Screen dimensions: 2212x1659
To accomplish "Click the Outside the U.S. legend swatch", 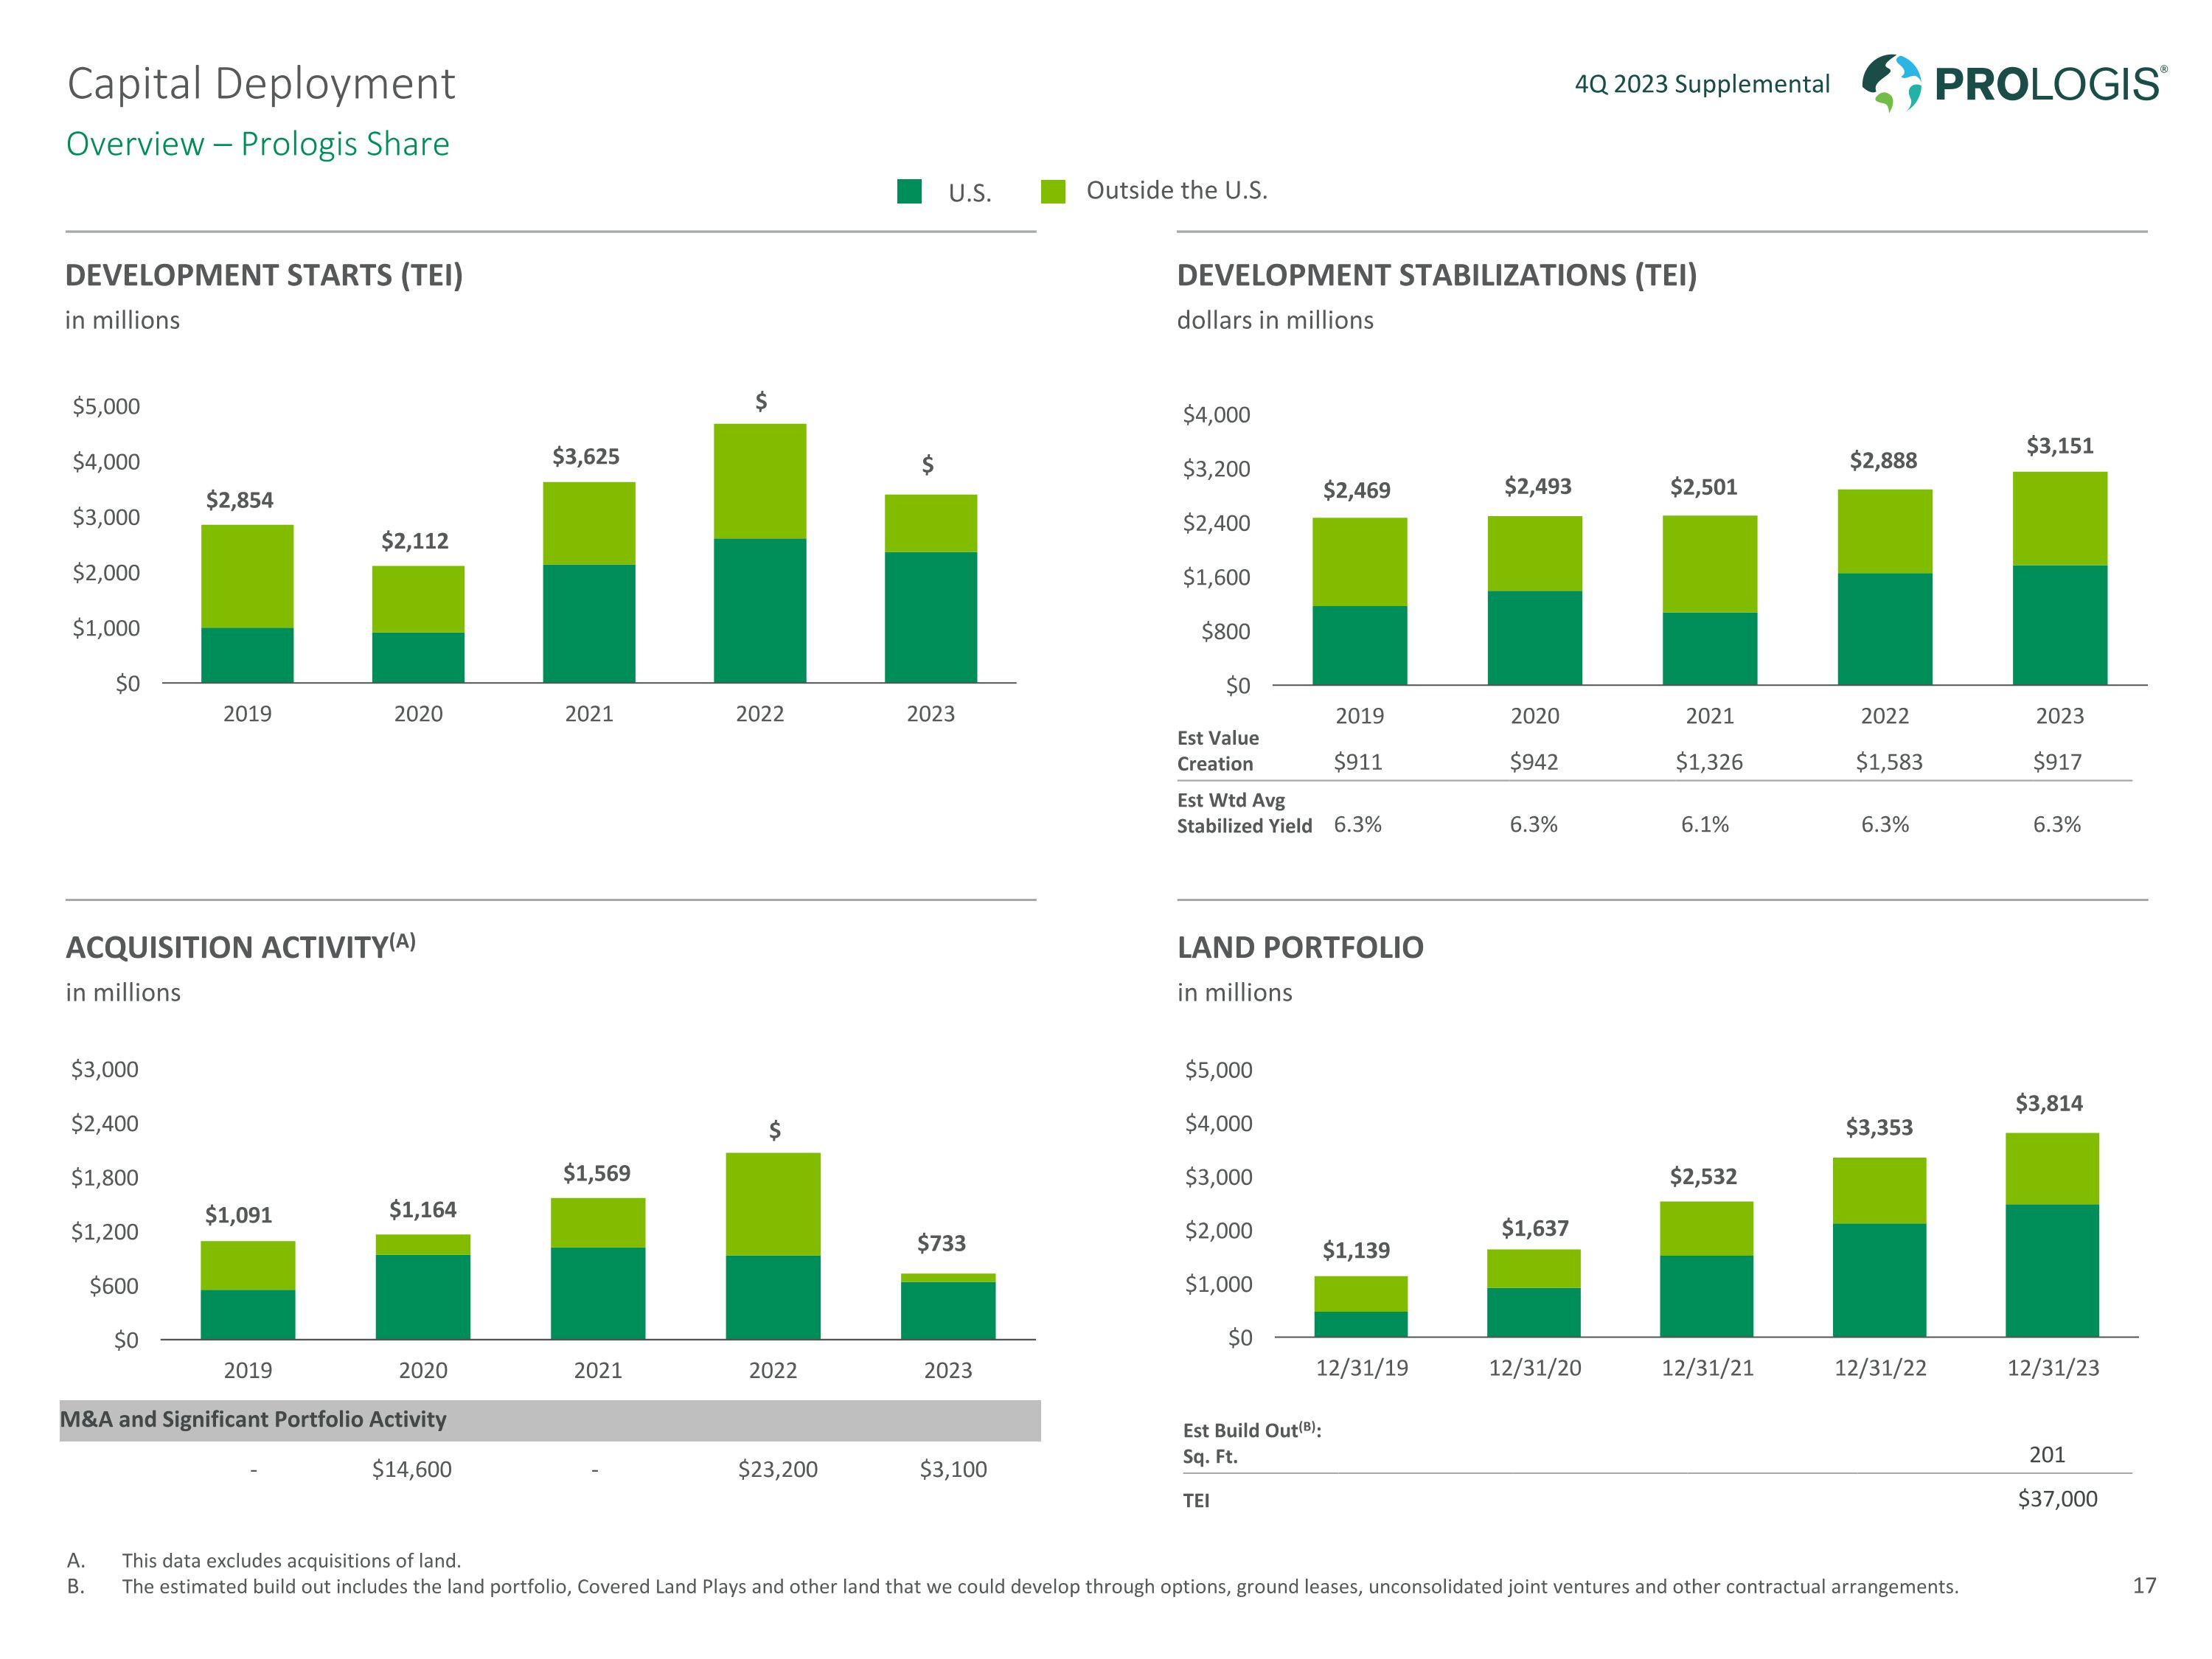I will [x=1053, y=191].
